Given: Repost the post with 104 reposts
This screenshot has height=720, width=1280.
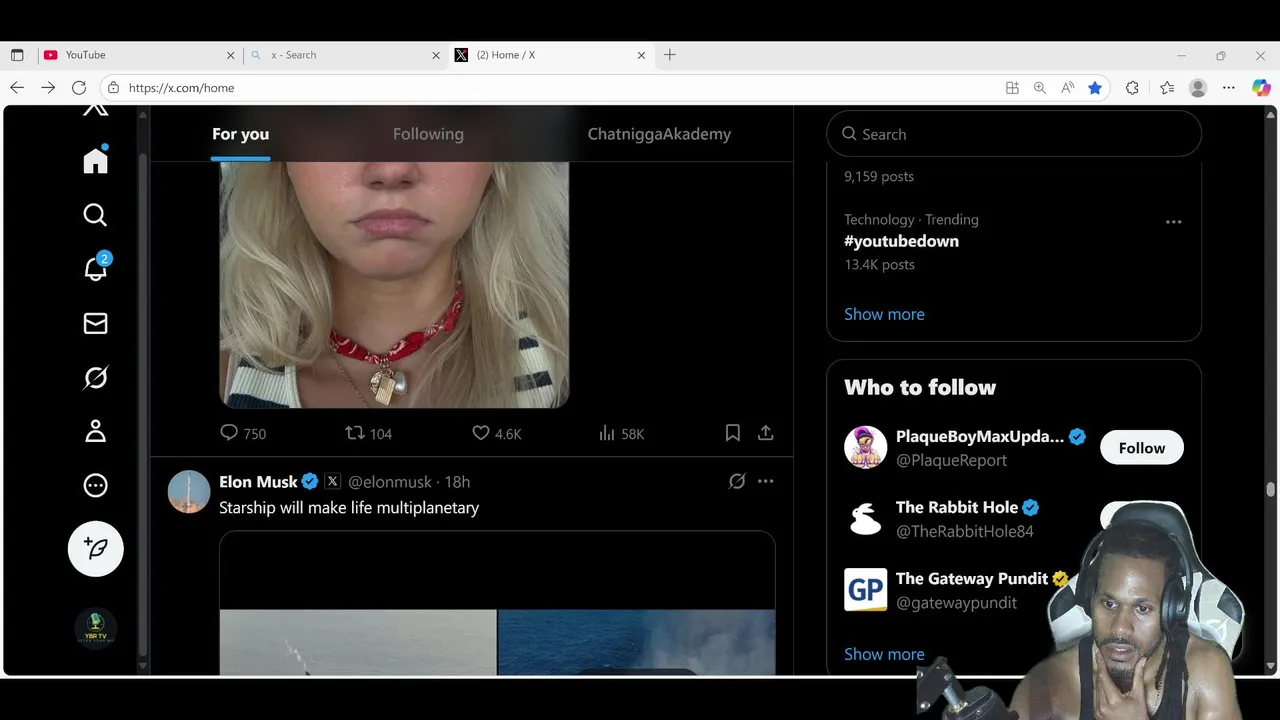Looking at the screenshot, I should pyautogui.click(x=368, y=433).
